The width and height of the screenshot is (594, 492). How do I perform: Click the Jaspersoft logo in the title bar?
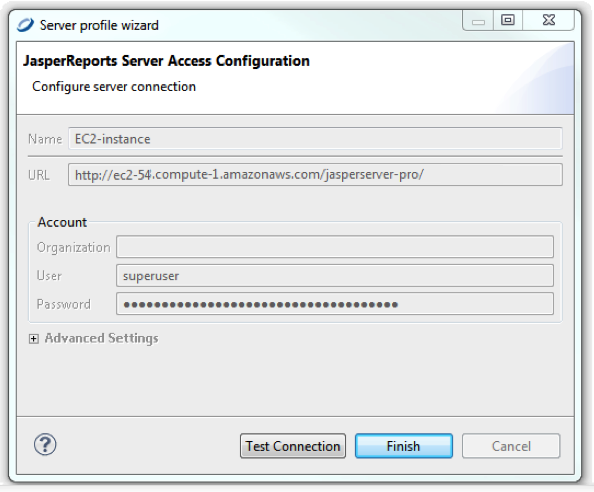[25, 25]
